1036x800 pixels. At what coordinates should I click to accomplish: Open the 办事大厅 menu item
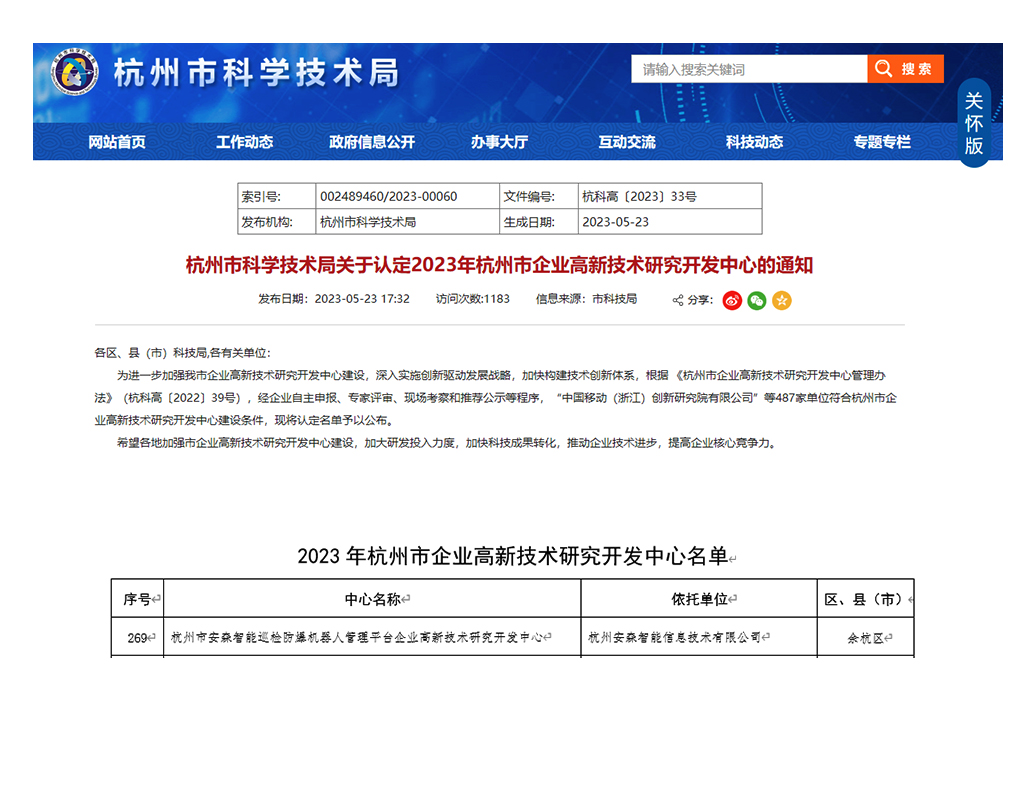tap(500, 142)
